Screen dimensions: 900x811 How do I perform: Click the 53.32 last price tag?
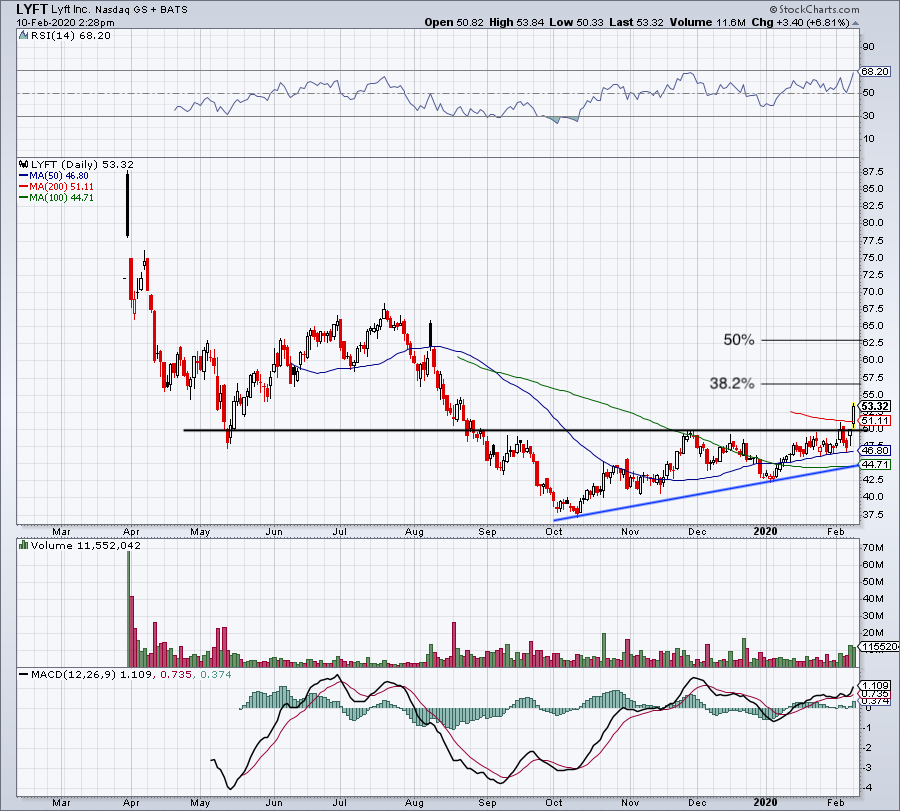click(x=875, y=406)
